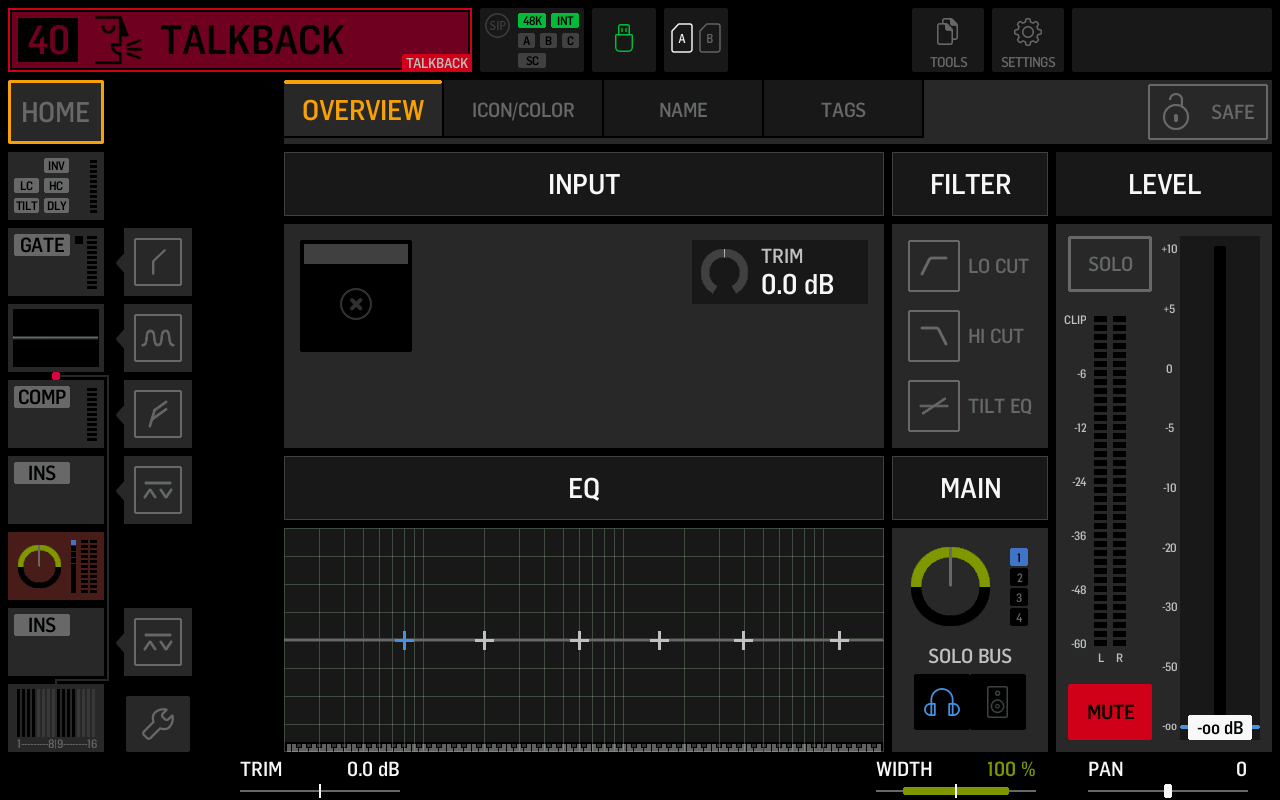The image size is (1280, 800).
Task: Open the gate curve icon in the sidebar
Action: pyautogui.click(x=157, y=262)
